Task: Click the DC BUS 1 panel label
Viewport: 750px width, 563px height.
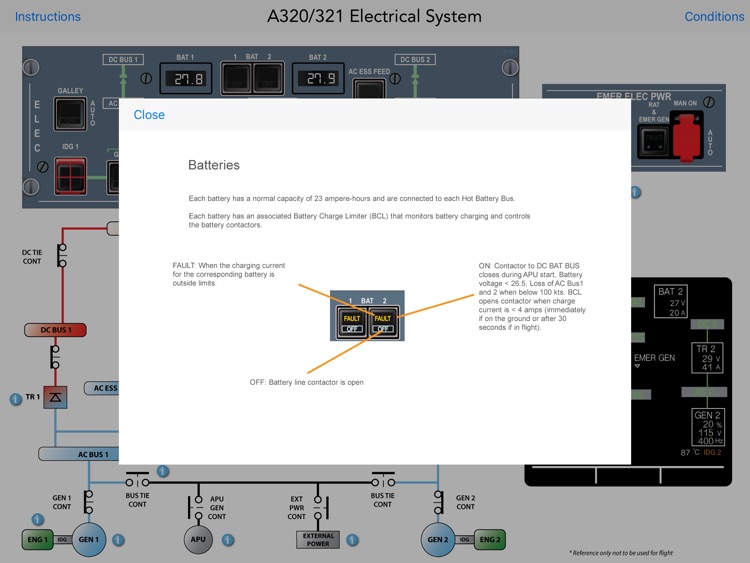Action: (123, 59)
